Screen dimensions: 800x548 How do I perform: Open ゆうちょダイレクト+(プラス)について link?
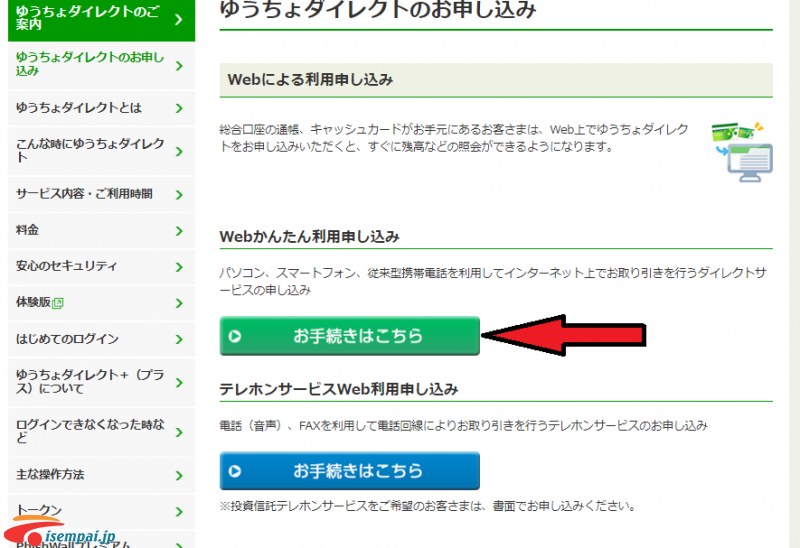tap(102, 382)
